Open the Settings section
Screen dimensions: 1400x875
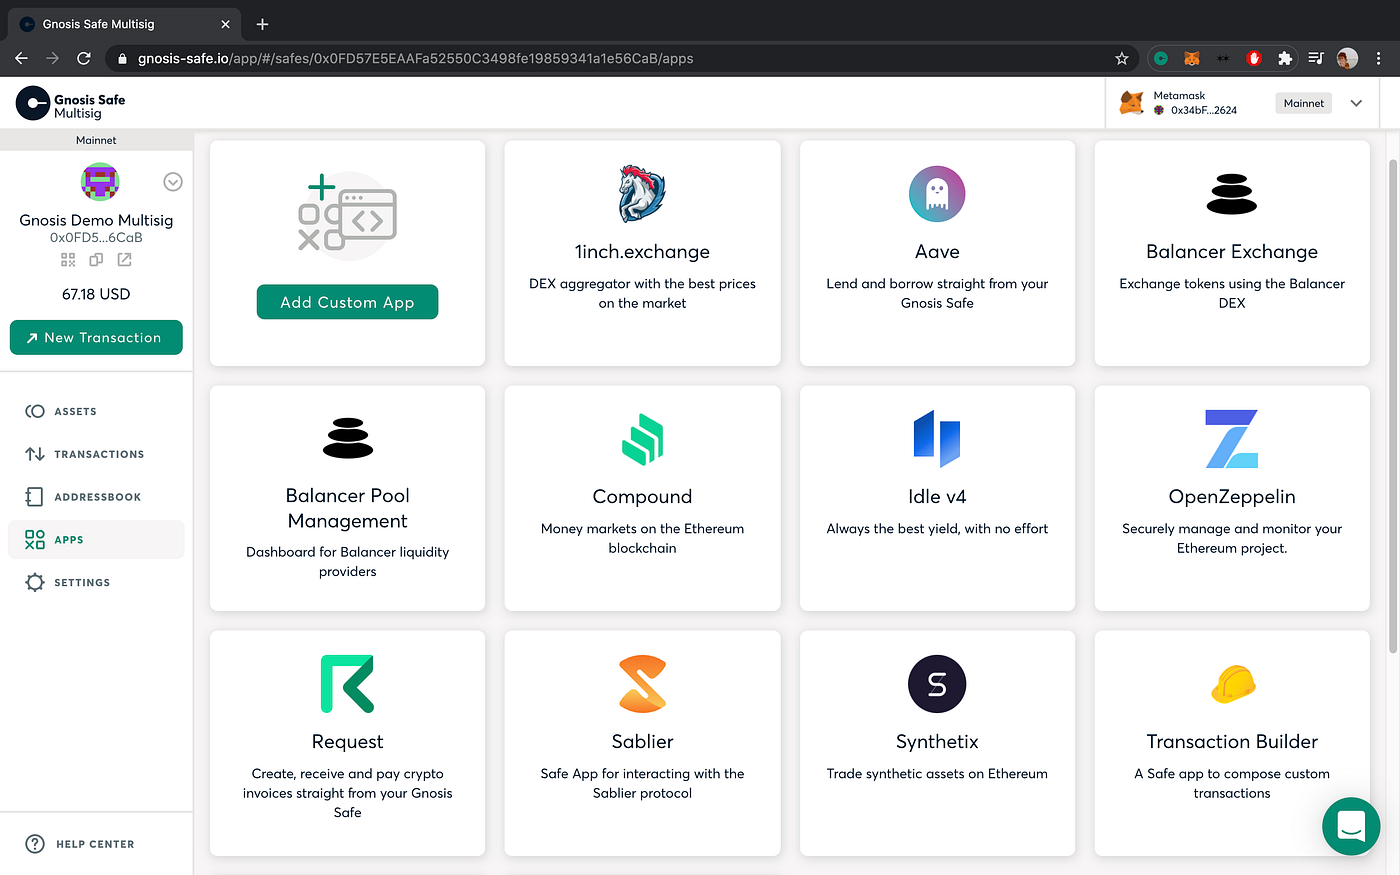96,582
